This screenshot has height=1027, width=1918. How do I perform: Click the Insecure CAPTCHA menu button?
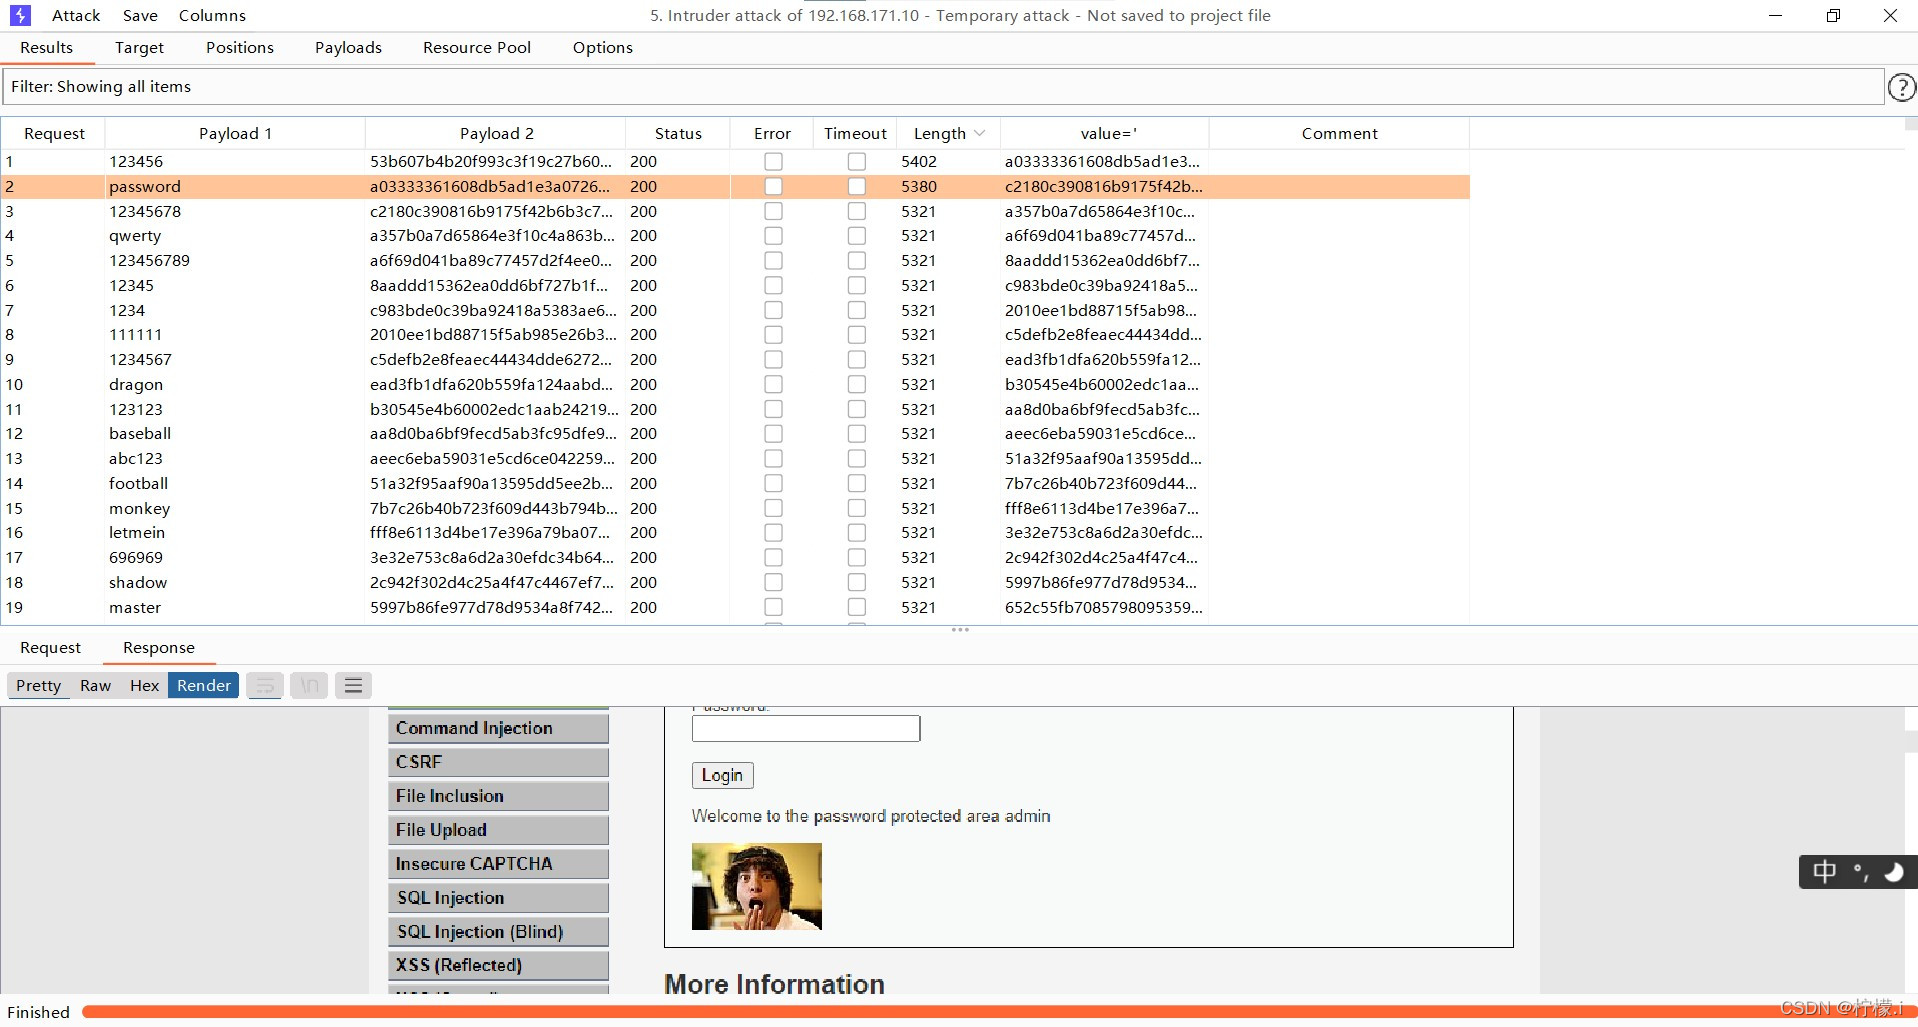[498, 864]
